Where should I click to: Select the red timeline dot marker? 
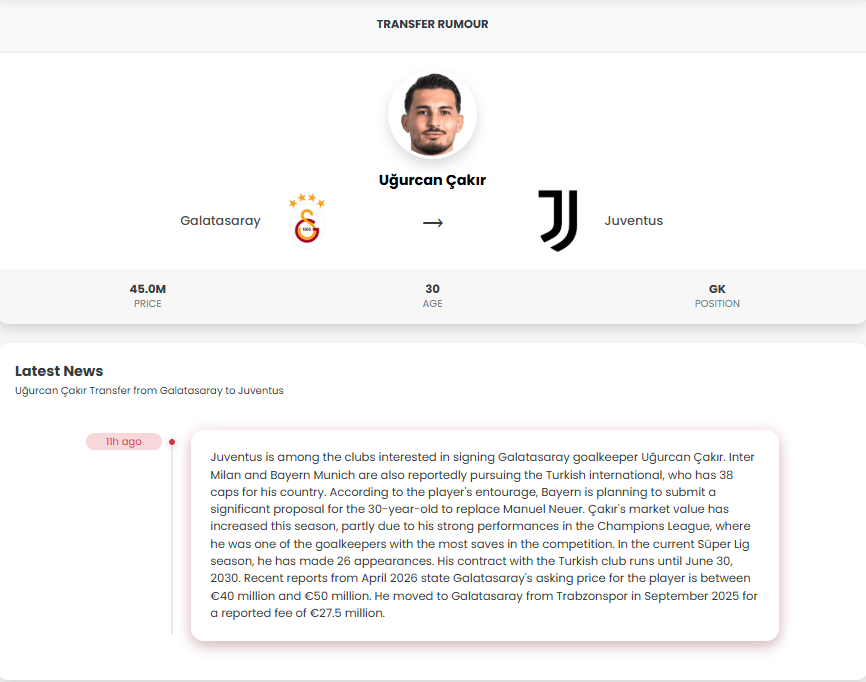tap(172, 441)
